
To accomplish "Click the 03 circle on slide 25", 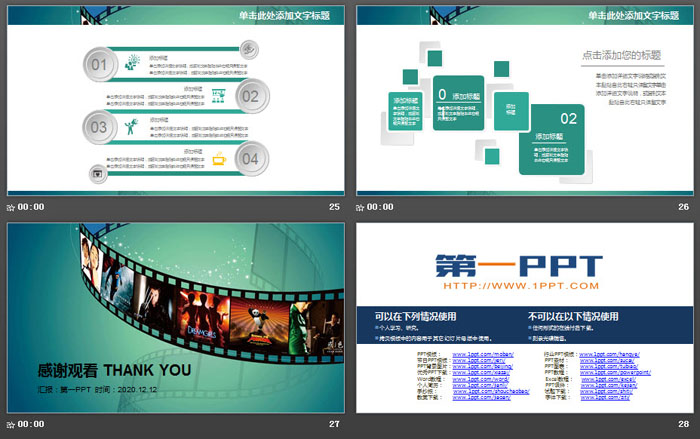I will [x=100, y=127].
